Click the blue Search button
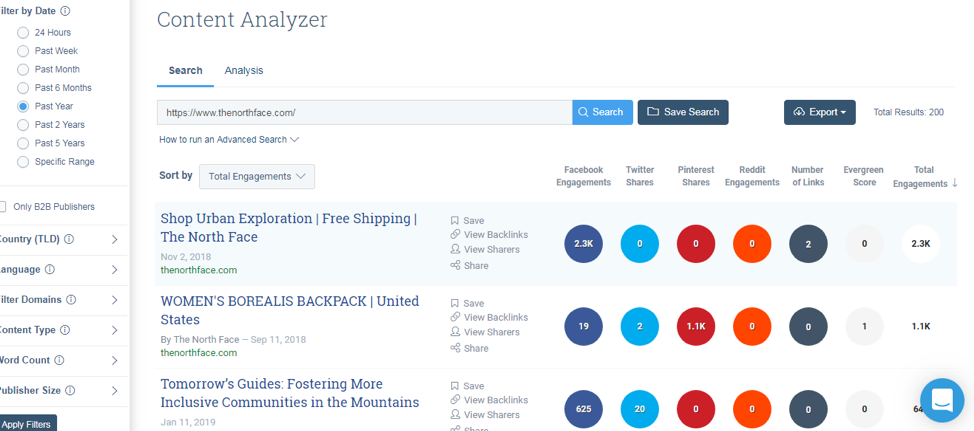 click(x=602, y=112)
